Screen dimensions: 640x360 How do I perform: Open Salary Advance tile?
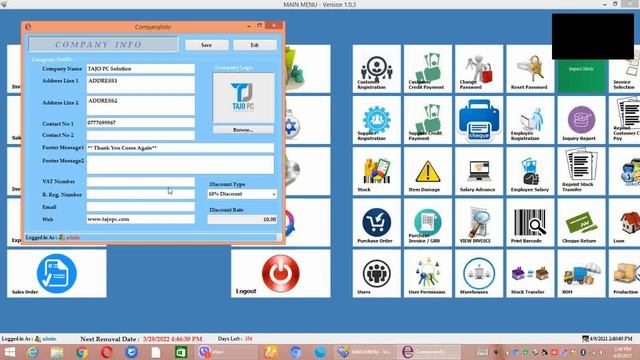tap(479, 171)
